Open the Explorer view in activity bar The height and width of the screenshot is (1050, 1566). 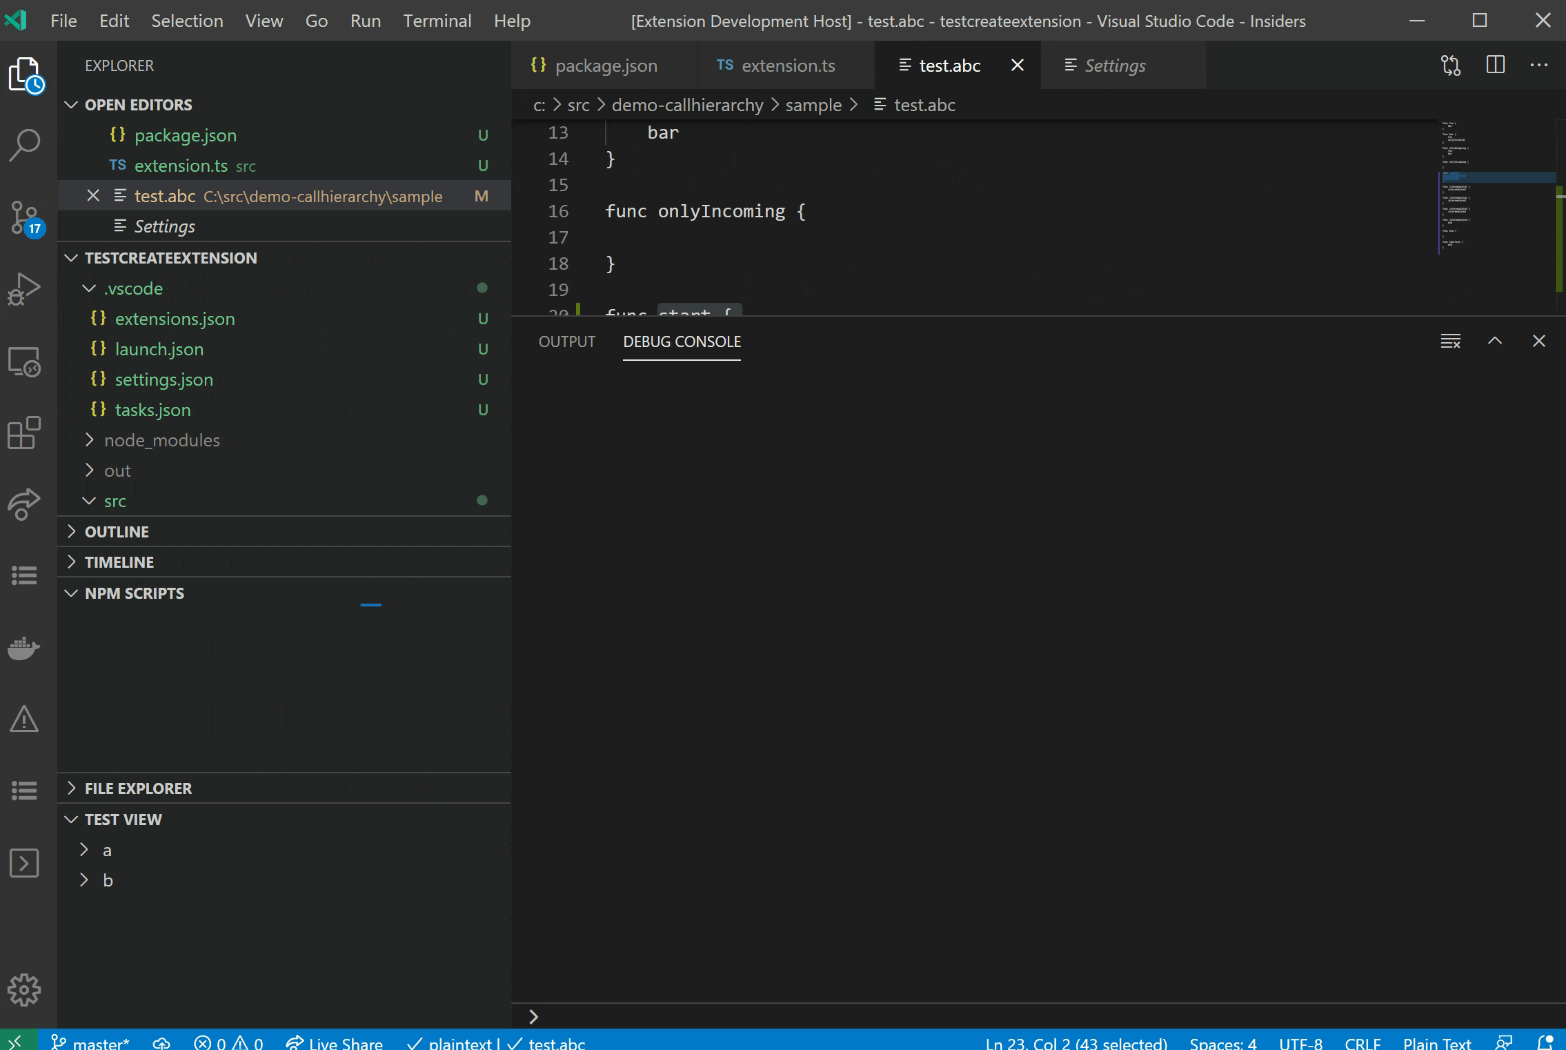click(26, 76)
